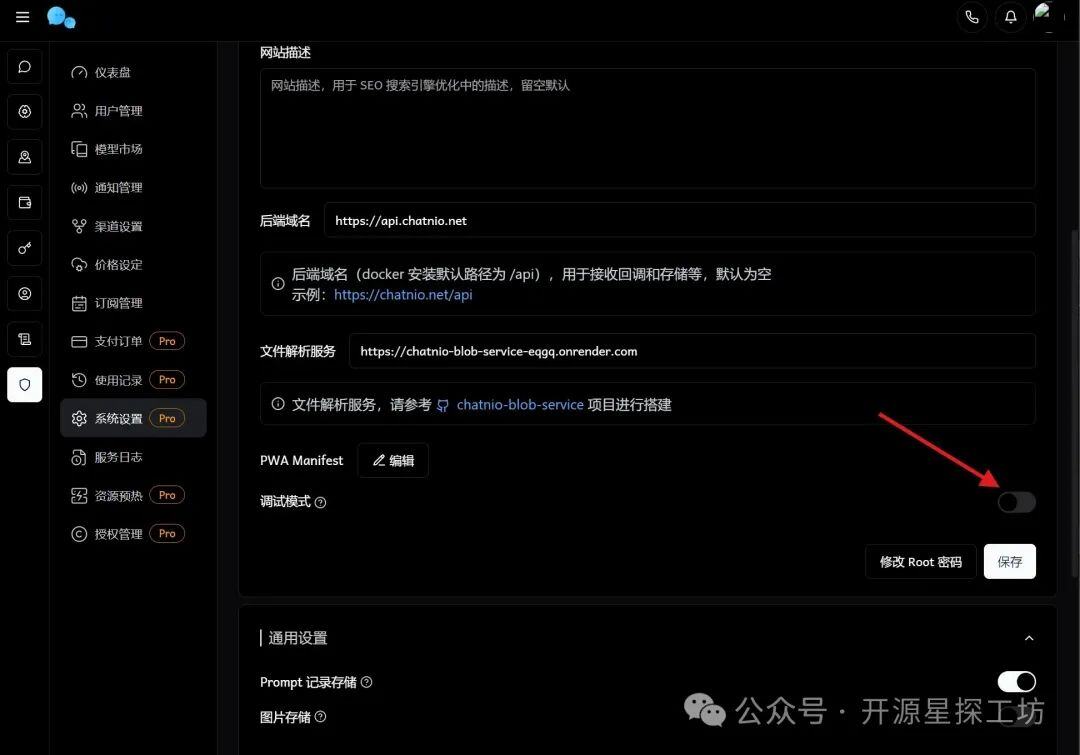Viewport: 1080px width, 755px height.
Task: Open 支付订单 payment orders
Action: (133, 341)
